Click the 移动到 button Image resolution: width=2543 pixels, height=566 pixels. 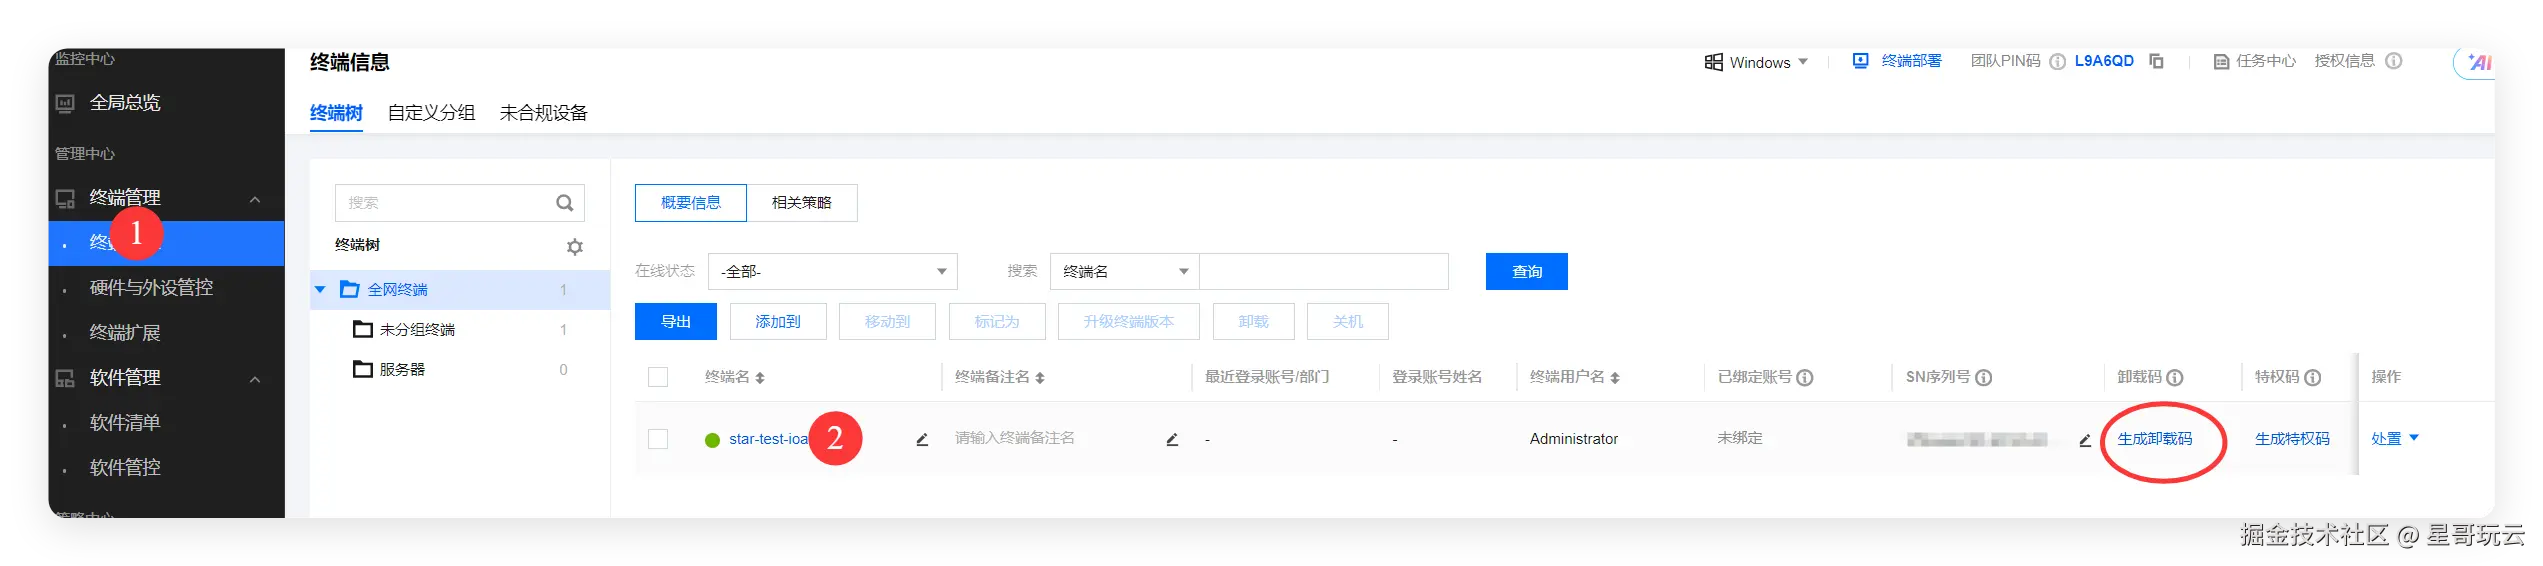(887, 322)
